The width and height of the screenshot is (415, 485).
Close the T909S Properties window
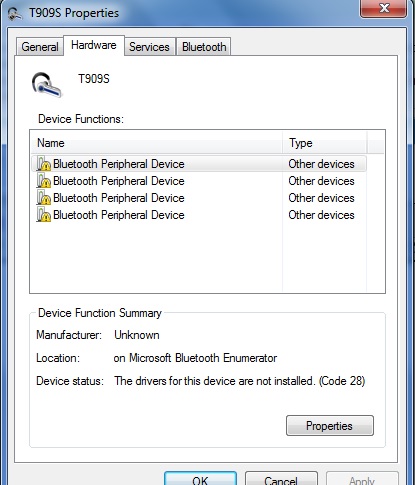tap(384, 8)
